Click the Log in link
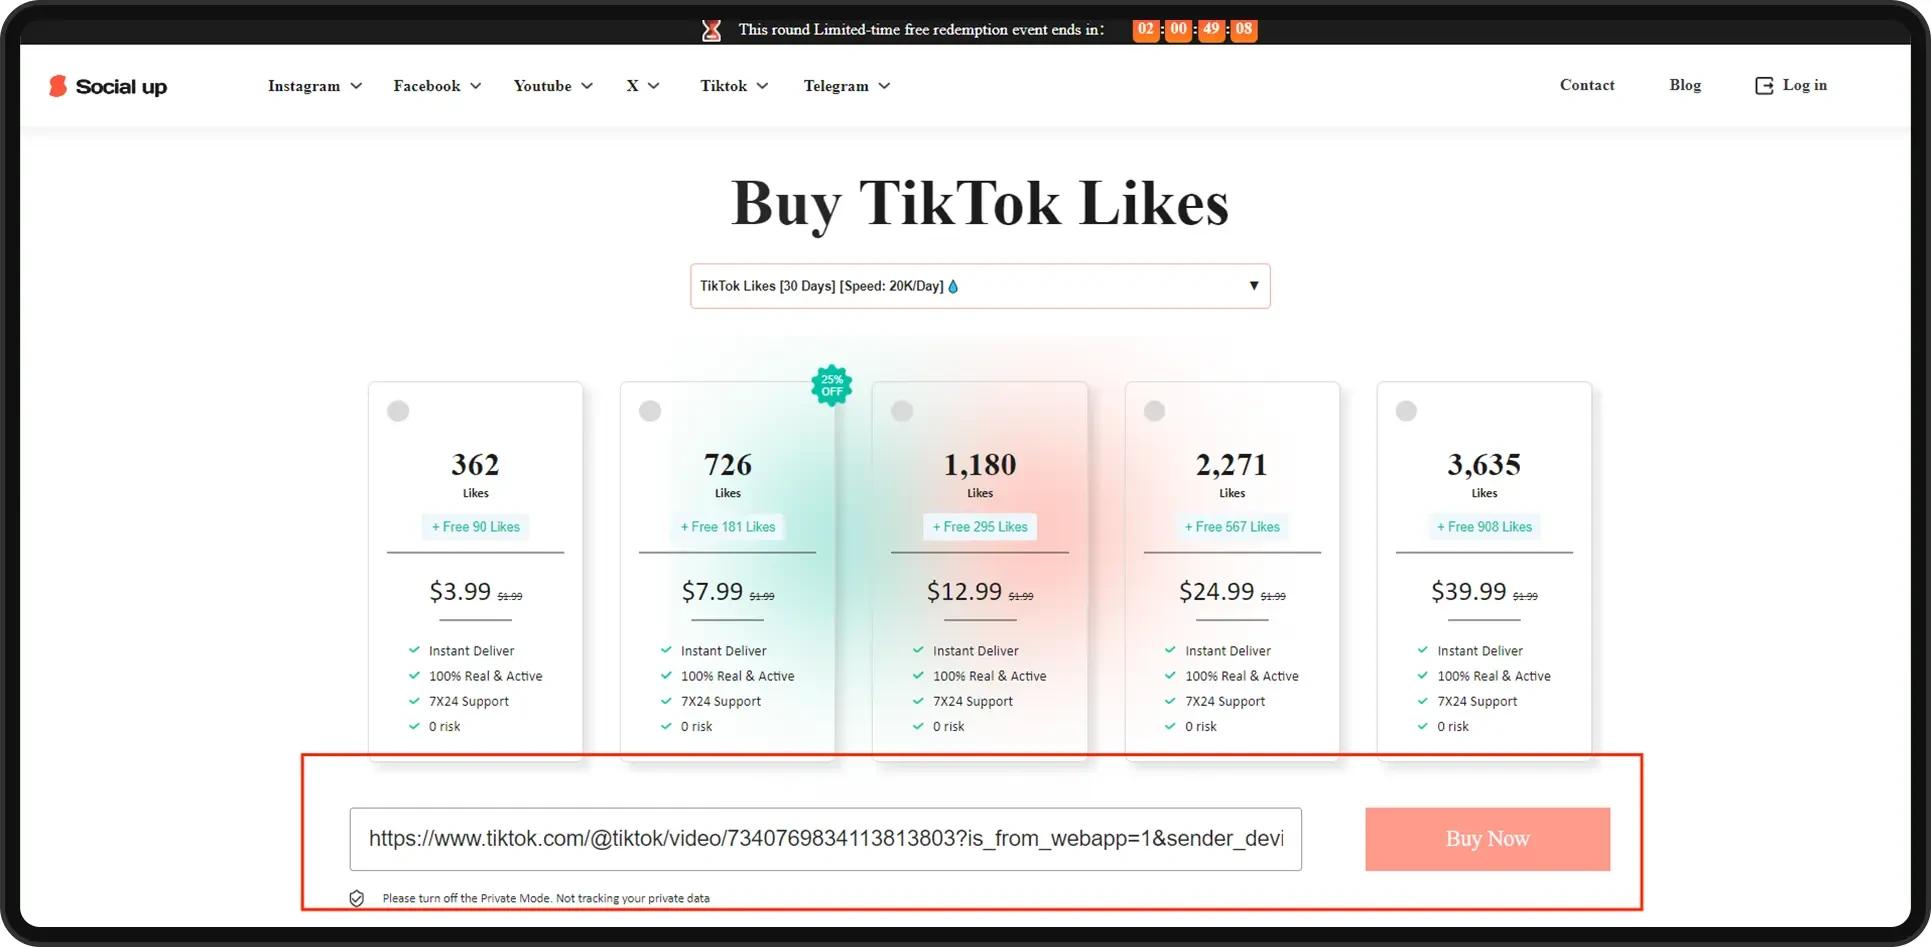Screen dimensions: 1931x947 click(1791, 85)
